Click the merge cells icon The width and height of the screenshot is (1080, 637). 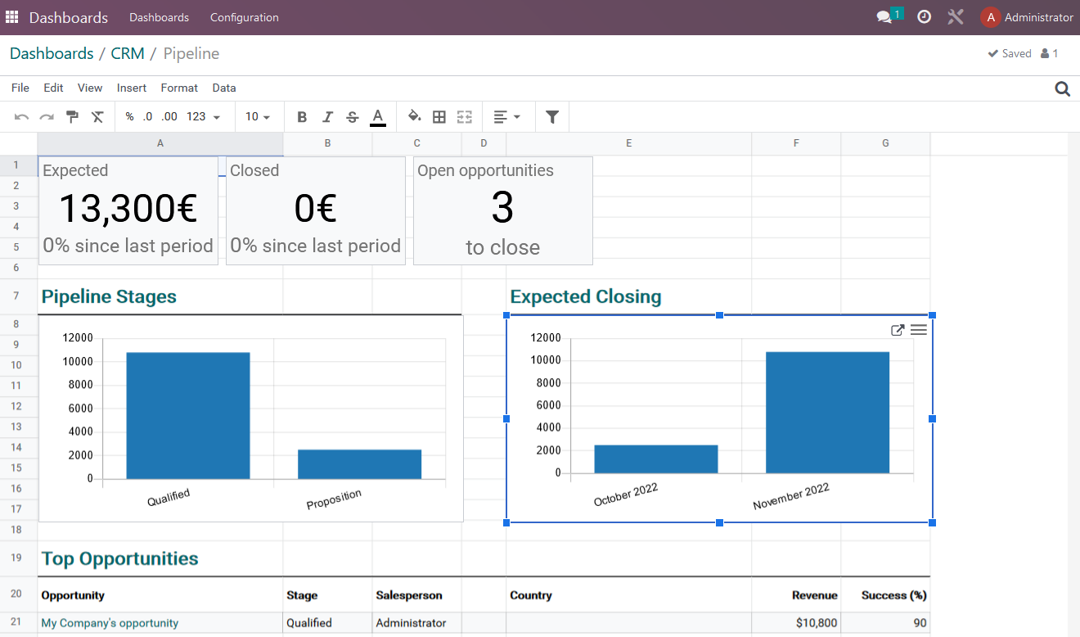[464, 117]
